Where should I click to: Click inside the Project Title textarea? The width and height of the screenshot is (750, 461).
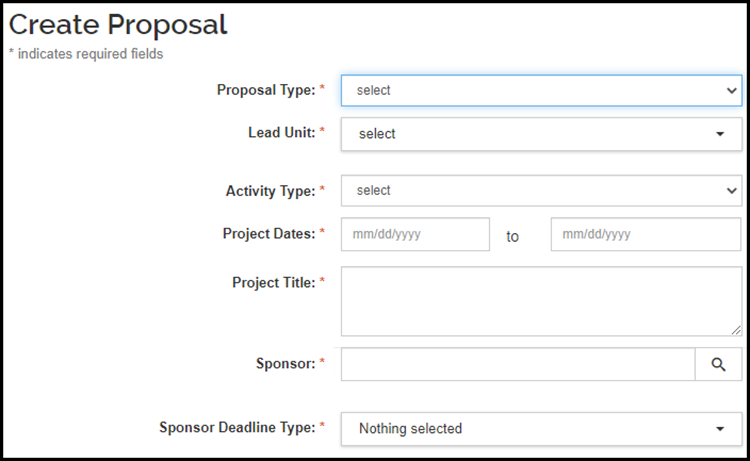pos(540,301)
